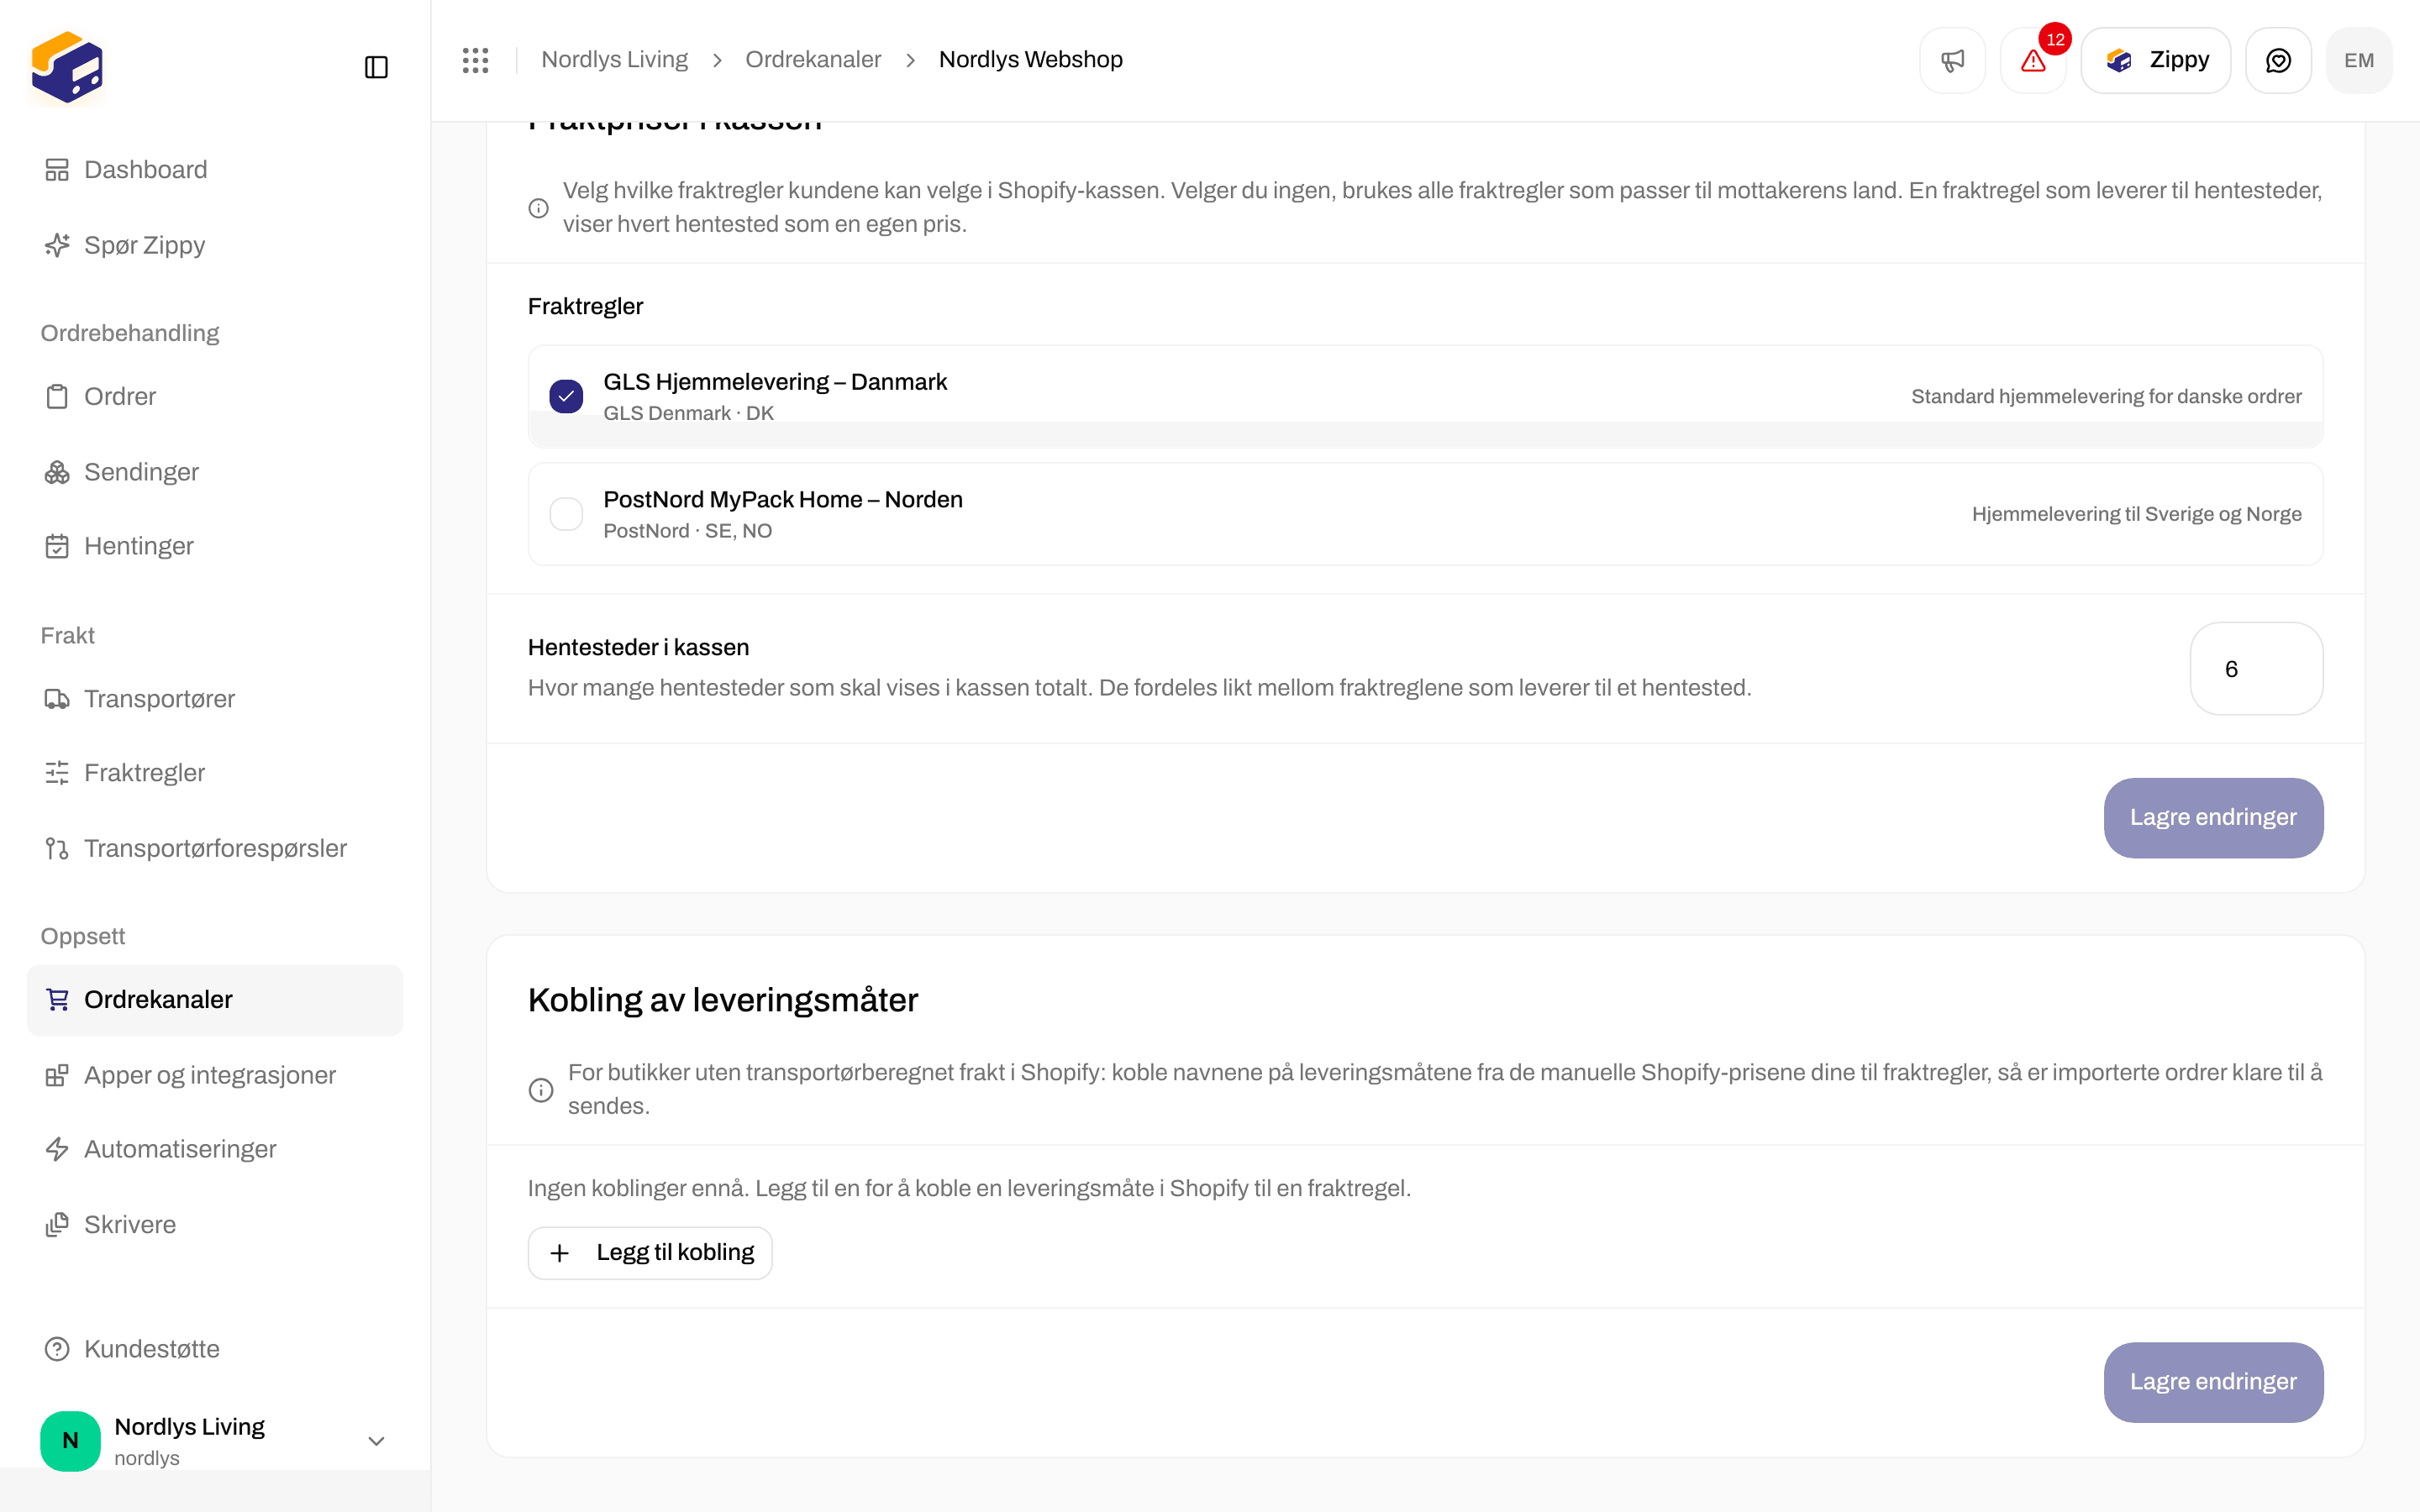Open the apps grid icon
This screenshot has width=2420, height=1512.
coord(476,60)
